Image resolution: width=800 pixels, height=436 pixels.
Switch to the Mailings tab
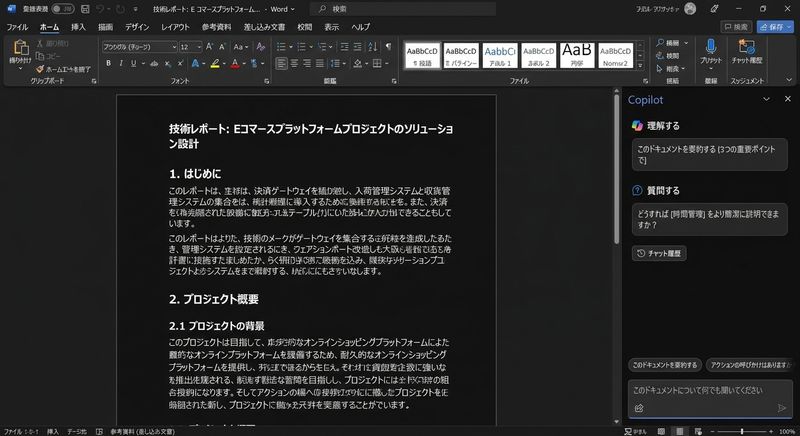(x=264, y=27)
